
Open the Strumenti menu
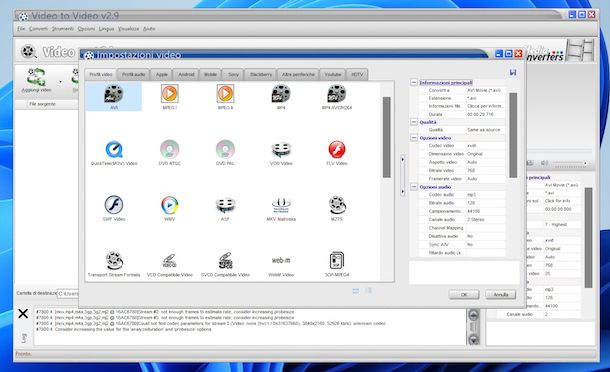pos(63,29)
